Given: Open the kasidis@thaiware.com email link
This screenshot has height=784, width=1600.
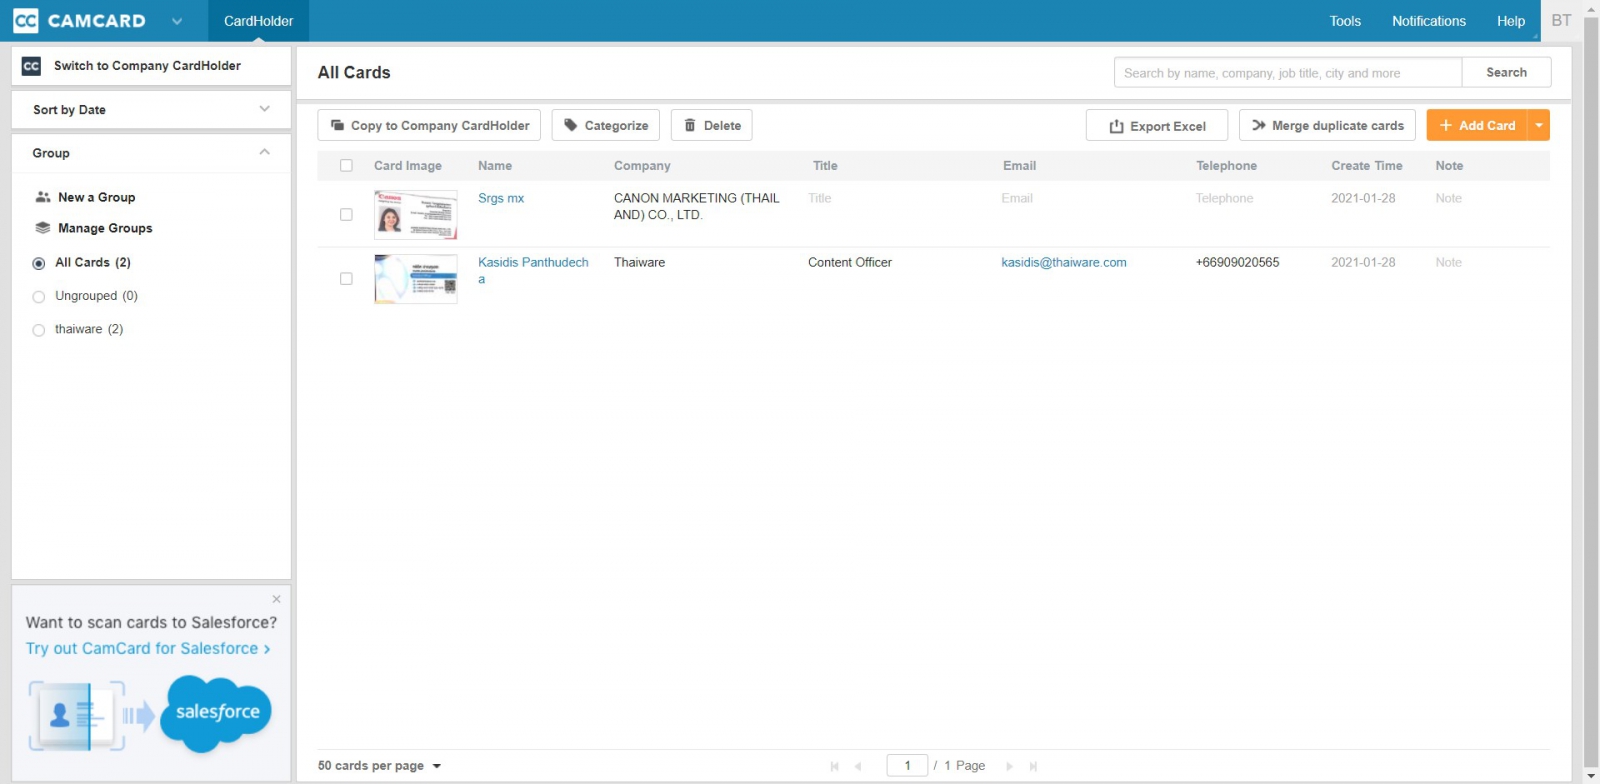Looking at the screenshot, I should [x=1063, y=263].
